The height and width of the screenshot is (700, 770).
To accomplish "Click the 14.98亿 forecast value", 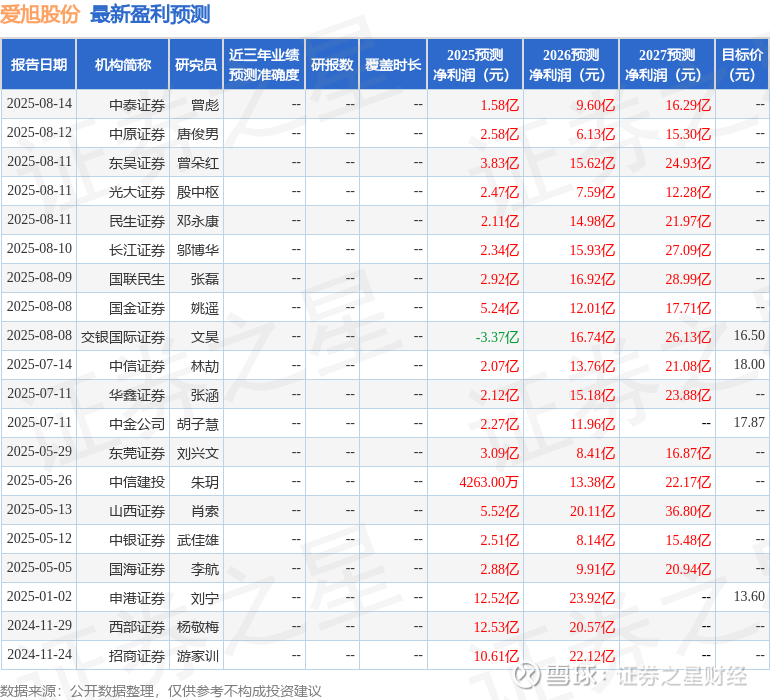I will (592, 221).
